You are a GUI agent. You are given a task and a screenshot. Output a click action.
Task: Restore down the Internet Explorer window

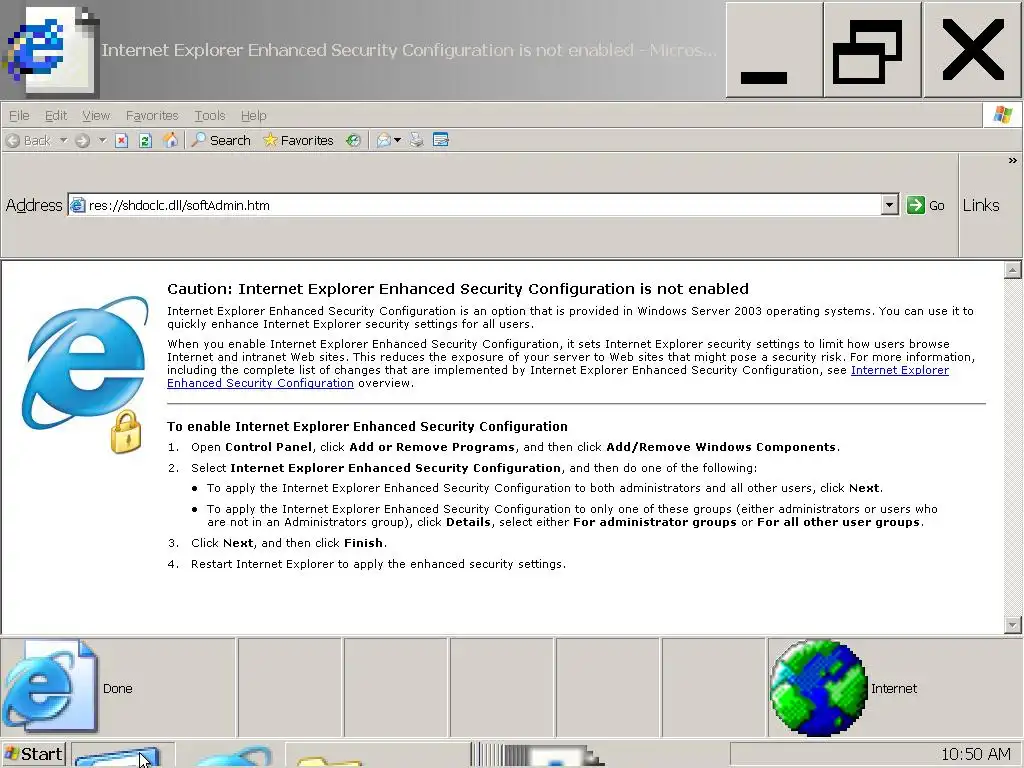pos(872,50)
